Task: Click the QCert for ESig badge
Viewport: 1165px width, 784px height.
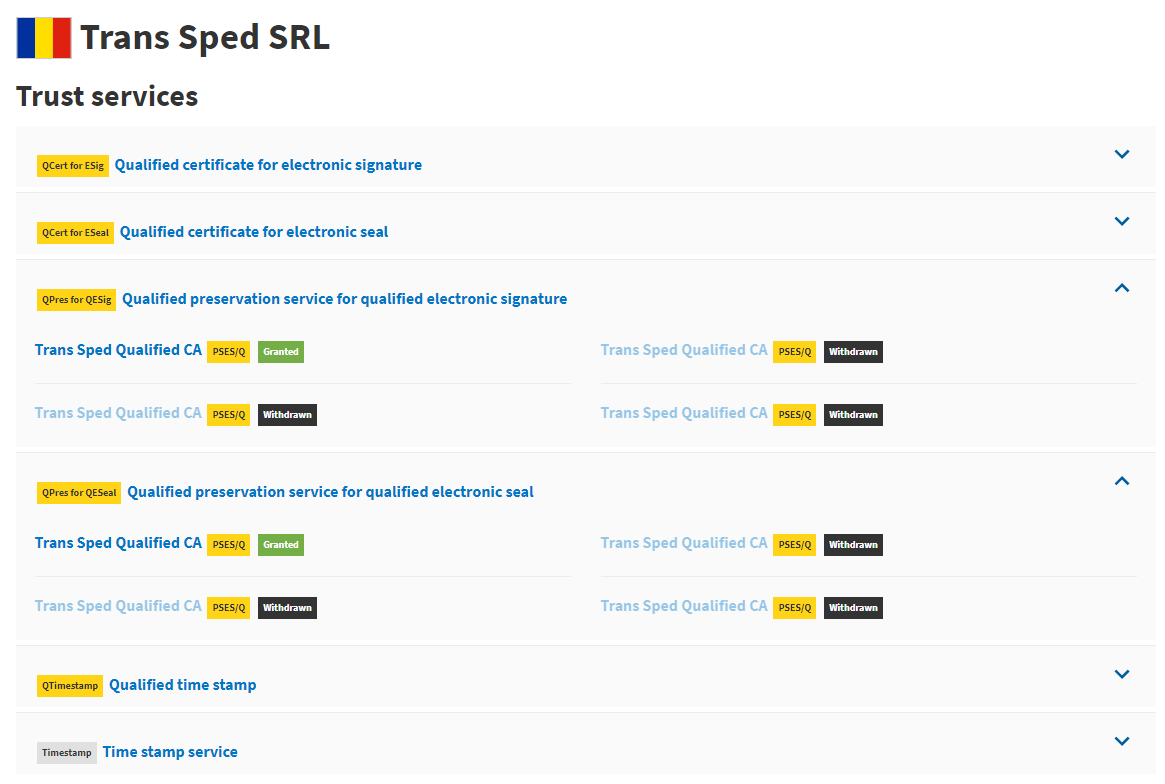Action: pos(73,166)
